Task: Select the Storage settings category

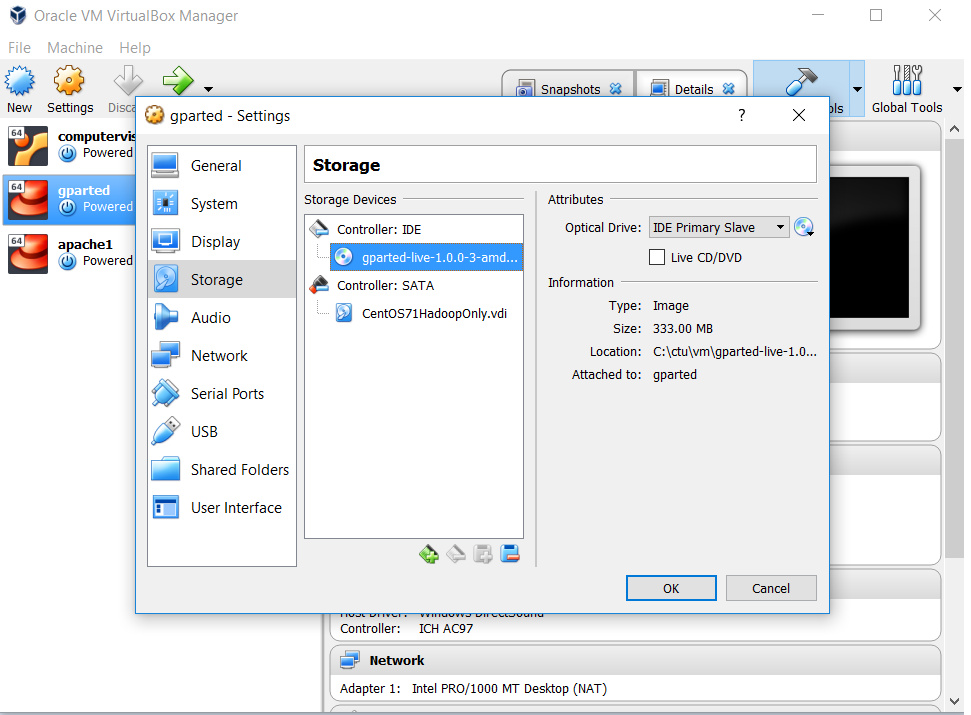Action: (222, 279)
